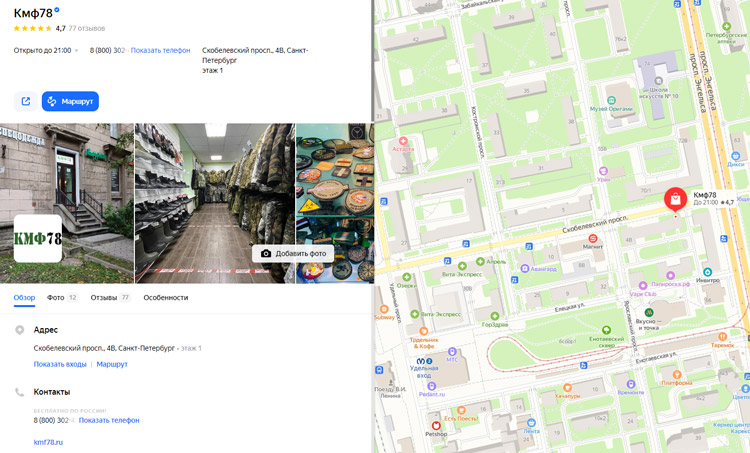The image size is (750, 453).
Task: Click the blue Маршрут route button
Action: [70, 101]
